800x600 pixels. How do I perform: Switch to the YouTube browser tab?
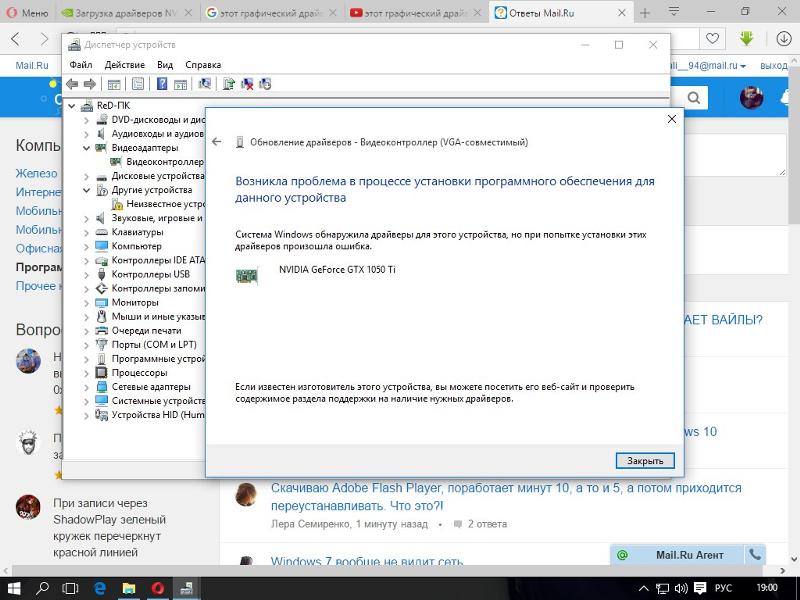(x=416, y=13)
